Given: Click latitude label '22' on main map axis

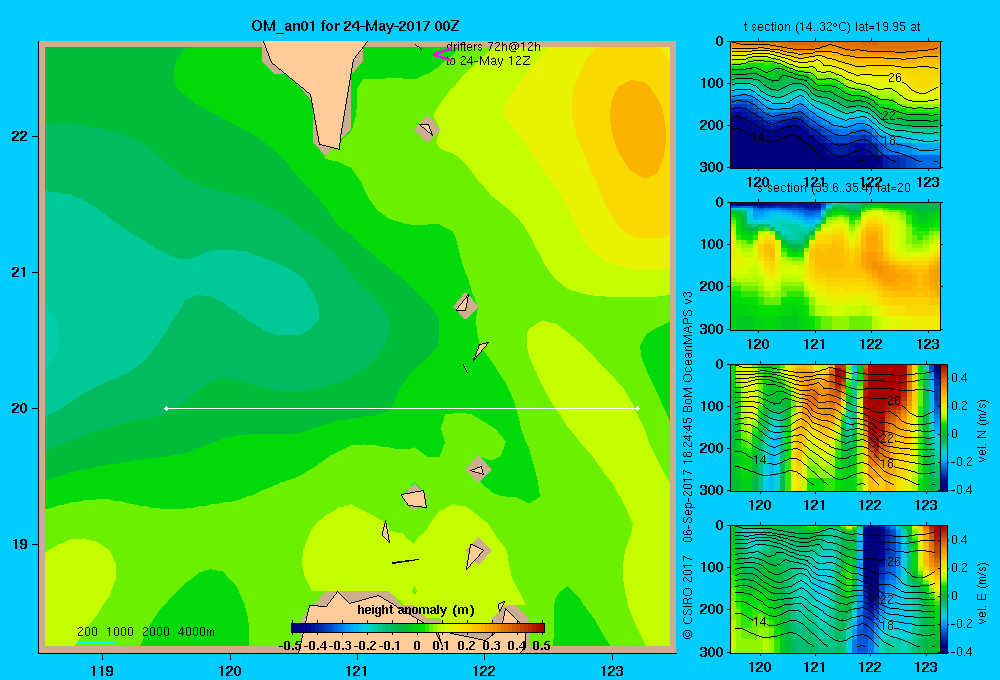Looking at the screenshot, I should [19, 137].
